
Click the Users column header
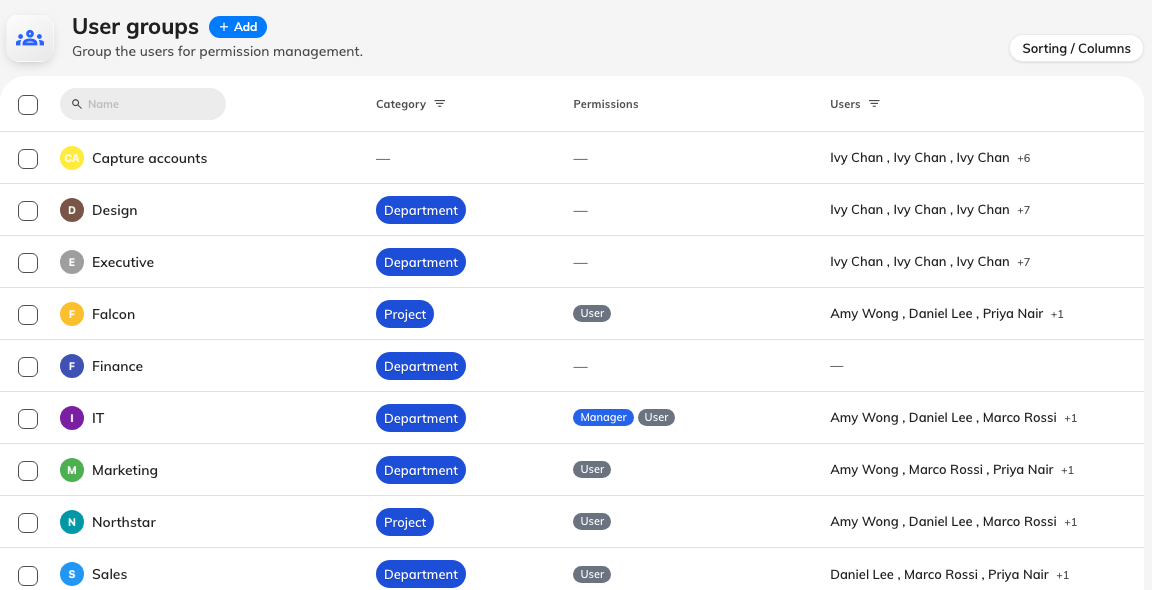click(845, 104)
